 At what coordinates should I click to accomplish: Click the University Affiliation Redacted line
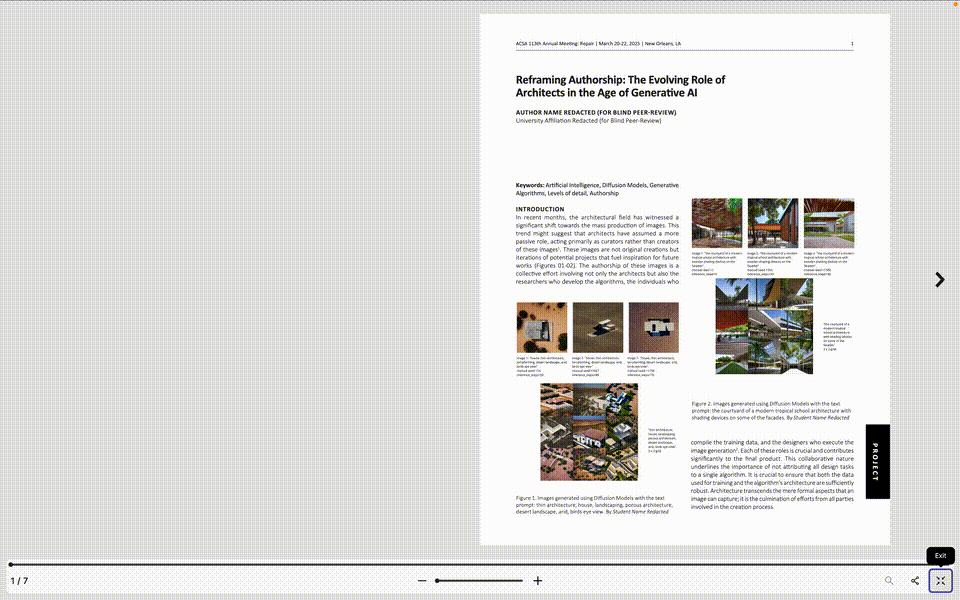coord(588,121)
